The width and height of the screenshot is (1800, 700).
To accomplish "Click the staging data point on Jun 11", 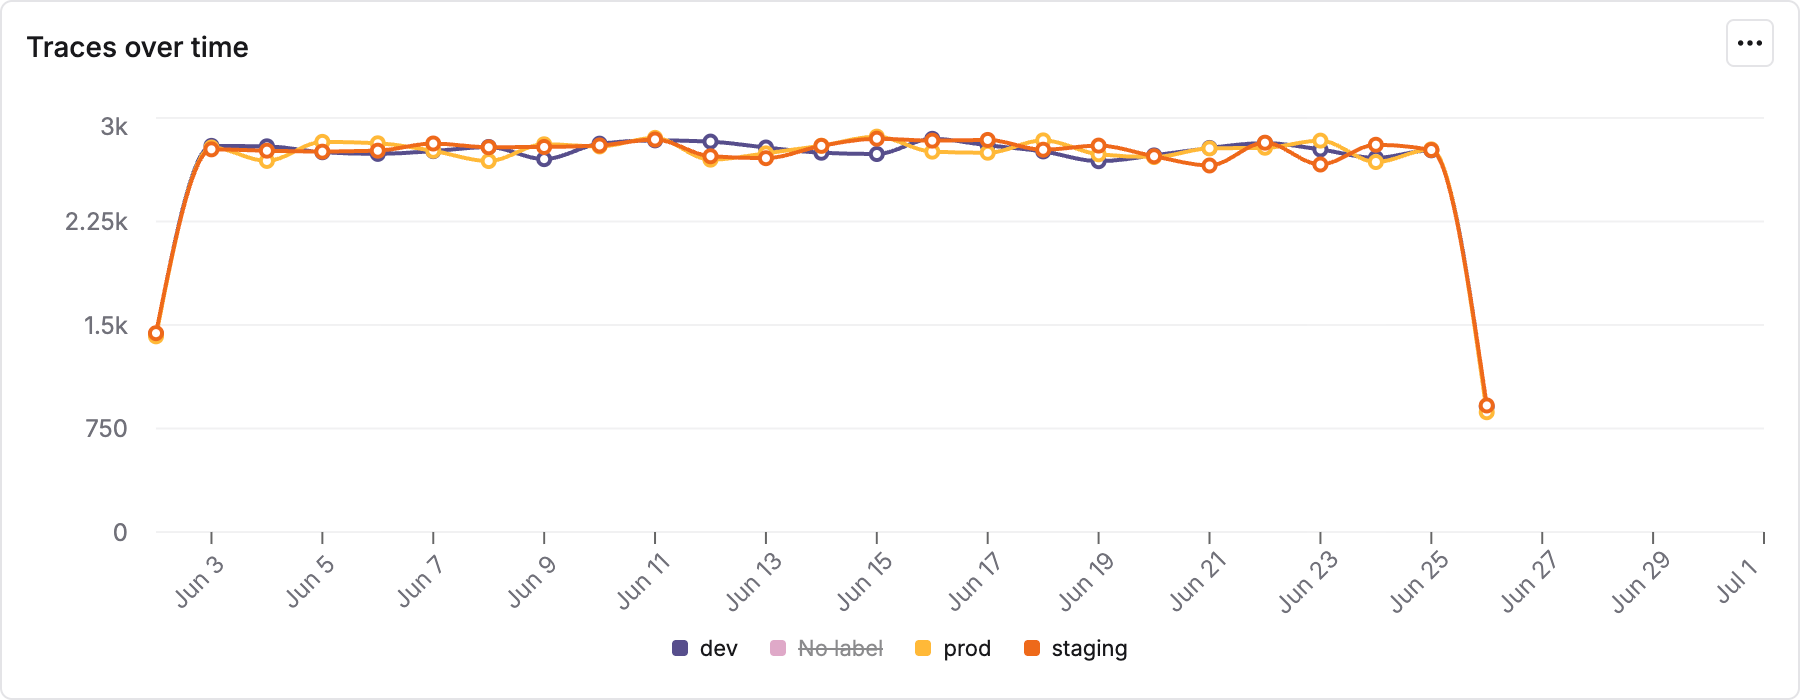I will 655,139.
